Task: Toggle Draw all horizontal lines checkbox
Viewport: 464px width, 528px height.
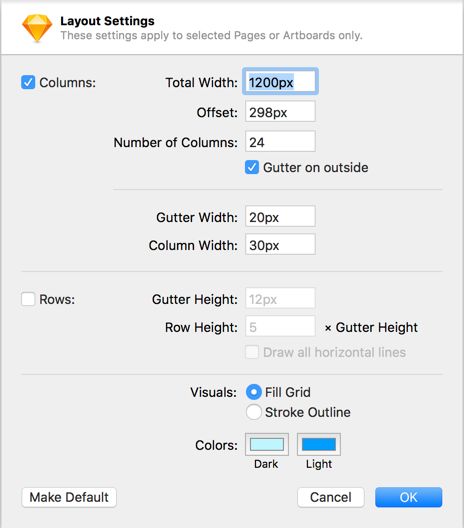Action: 252,352
